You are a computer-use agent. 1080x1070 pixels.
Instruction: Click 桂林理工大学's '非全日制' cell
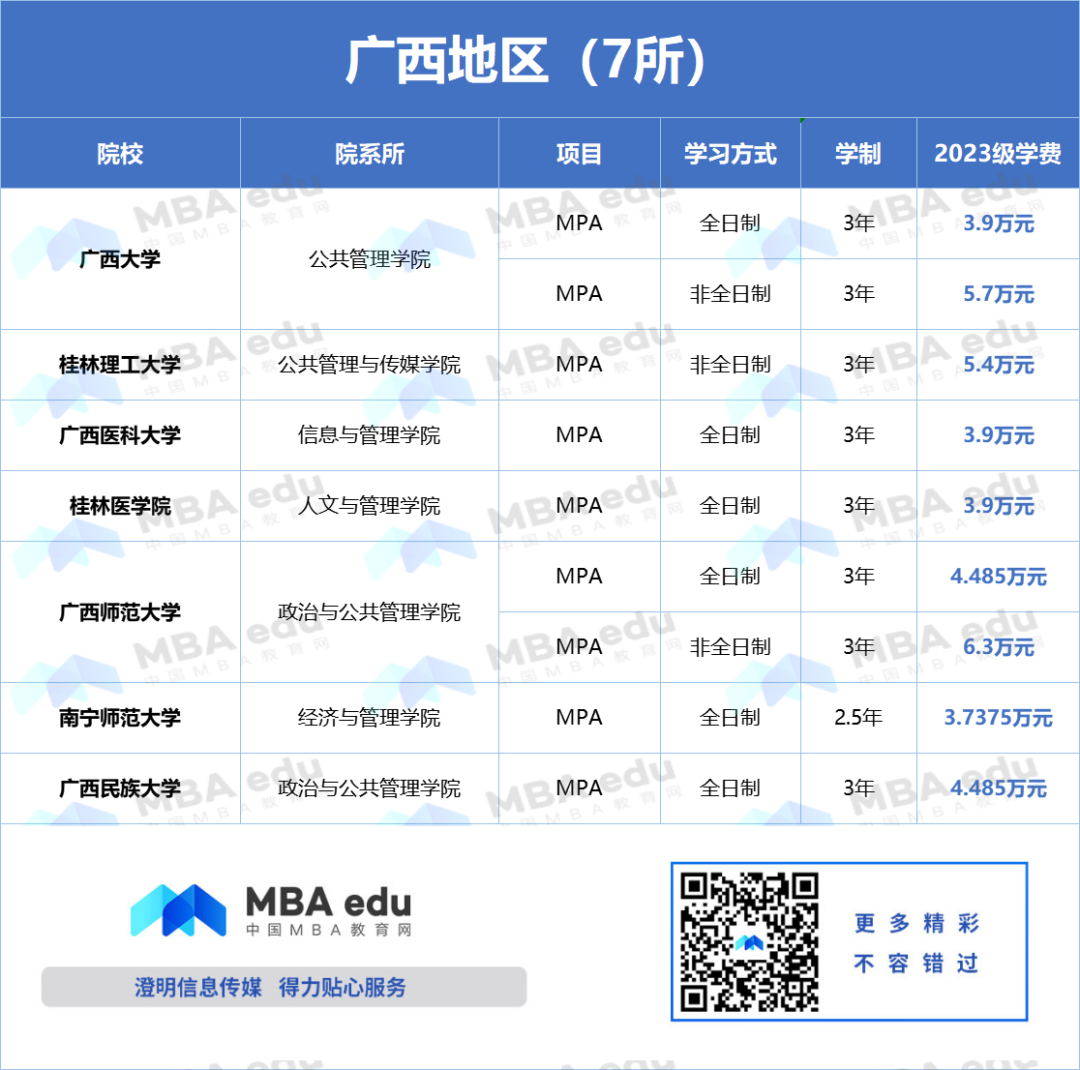pyautogui.click(x=730, y=364)
